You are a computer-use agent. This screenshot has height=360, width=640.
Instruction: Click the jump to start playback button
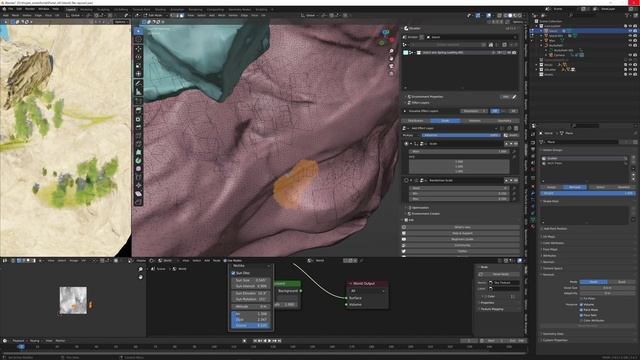tap(255, 340)
